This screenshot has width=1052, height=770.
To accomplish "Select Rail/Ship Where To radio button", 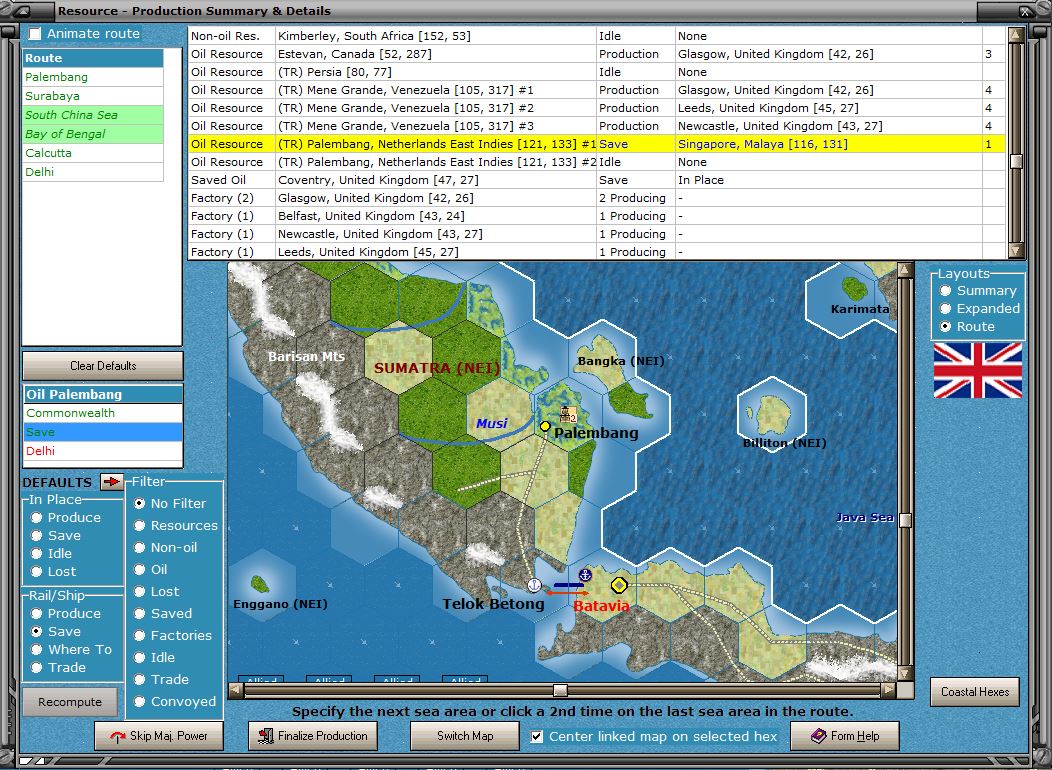I will [36, 649].
